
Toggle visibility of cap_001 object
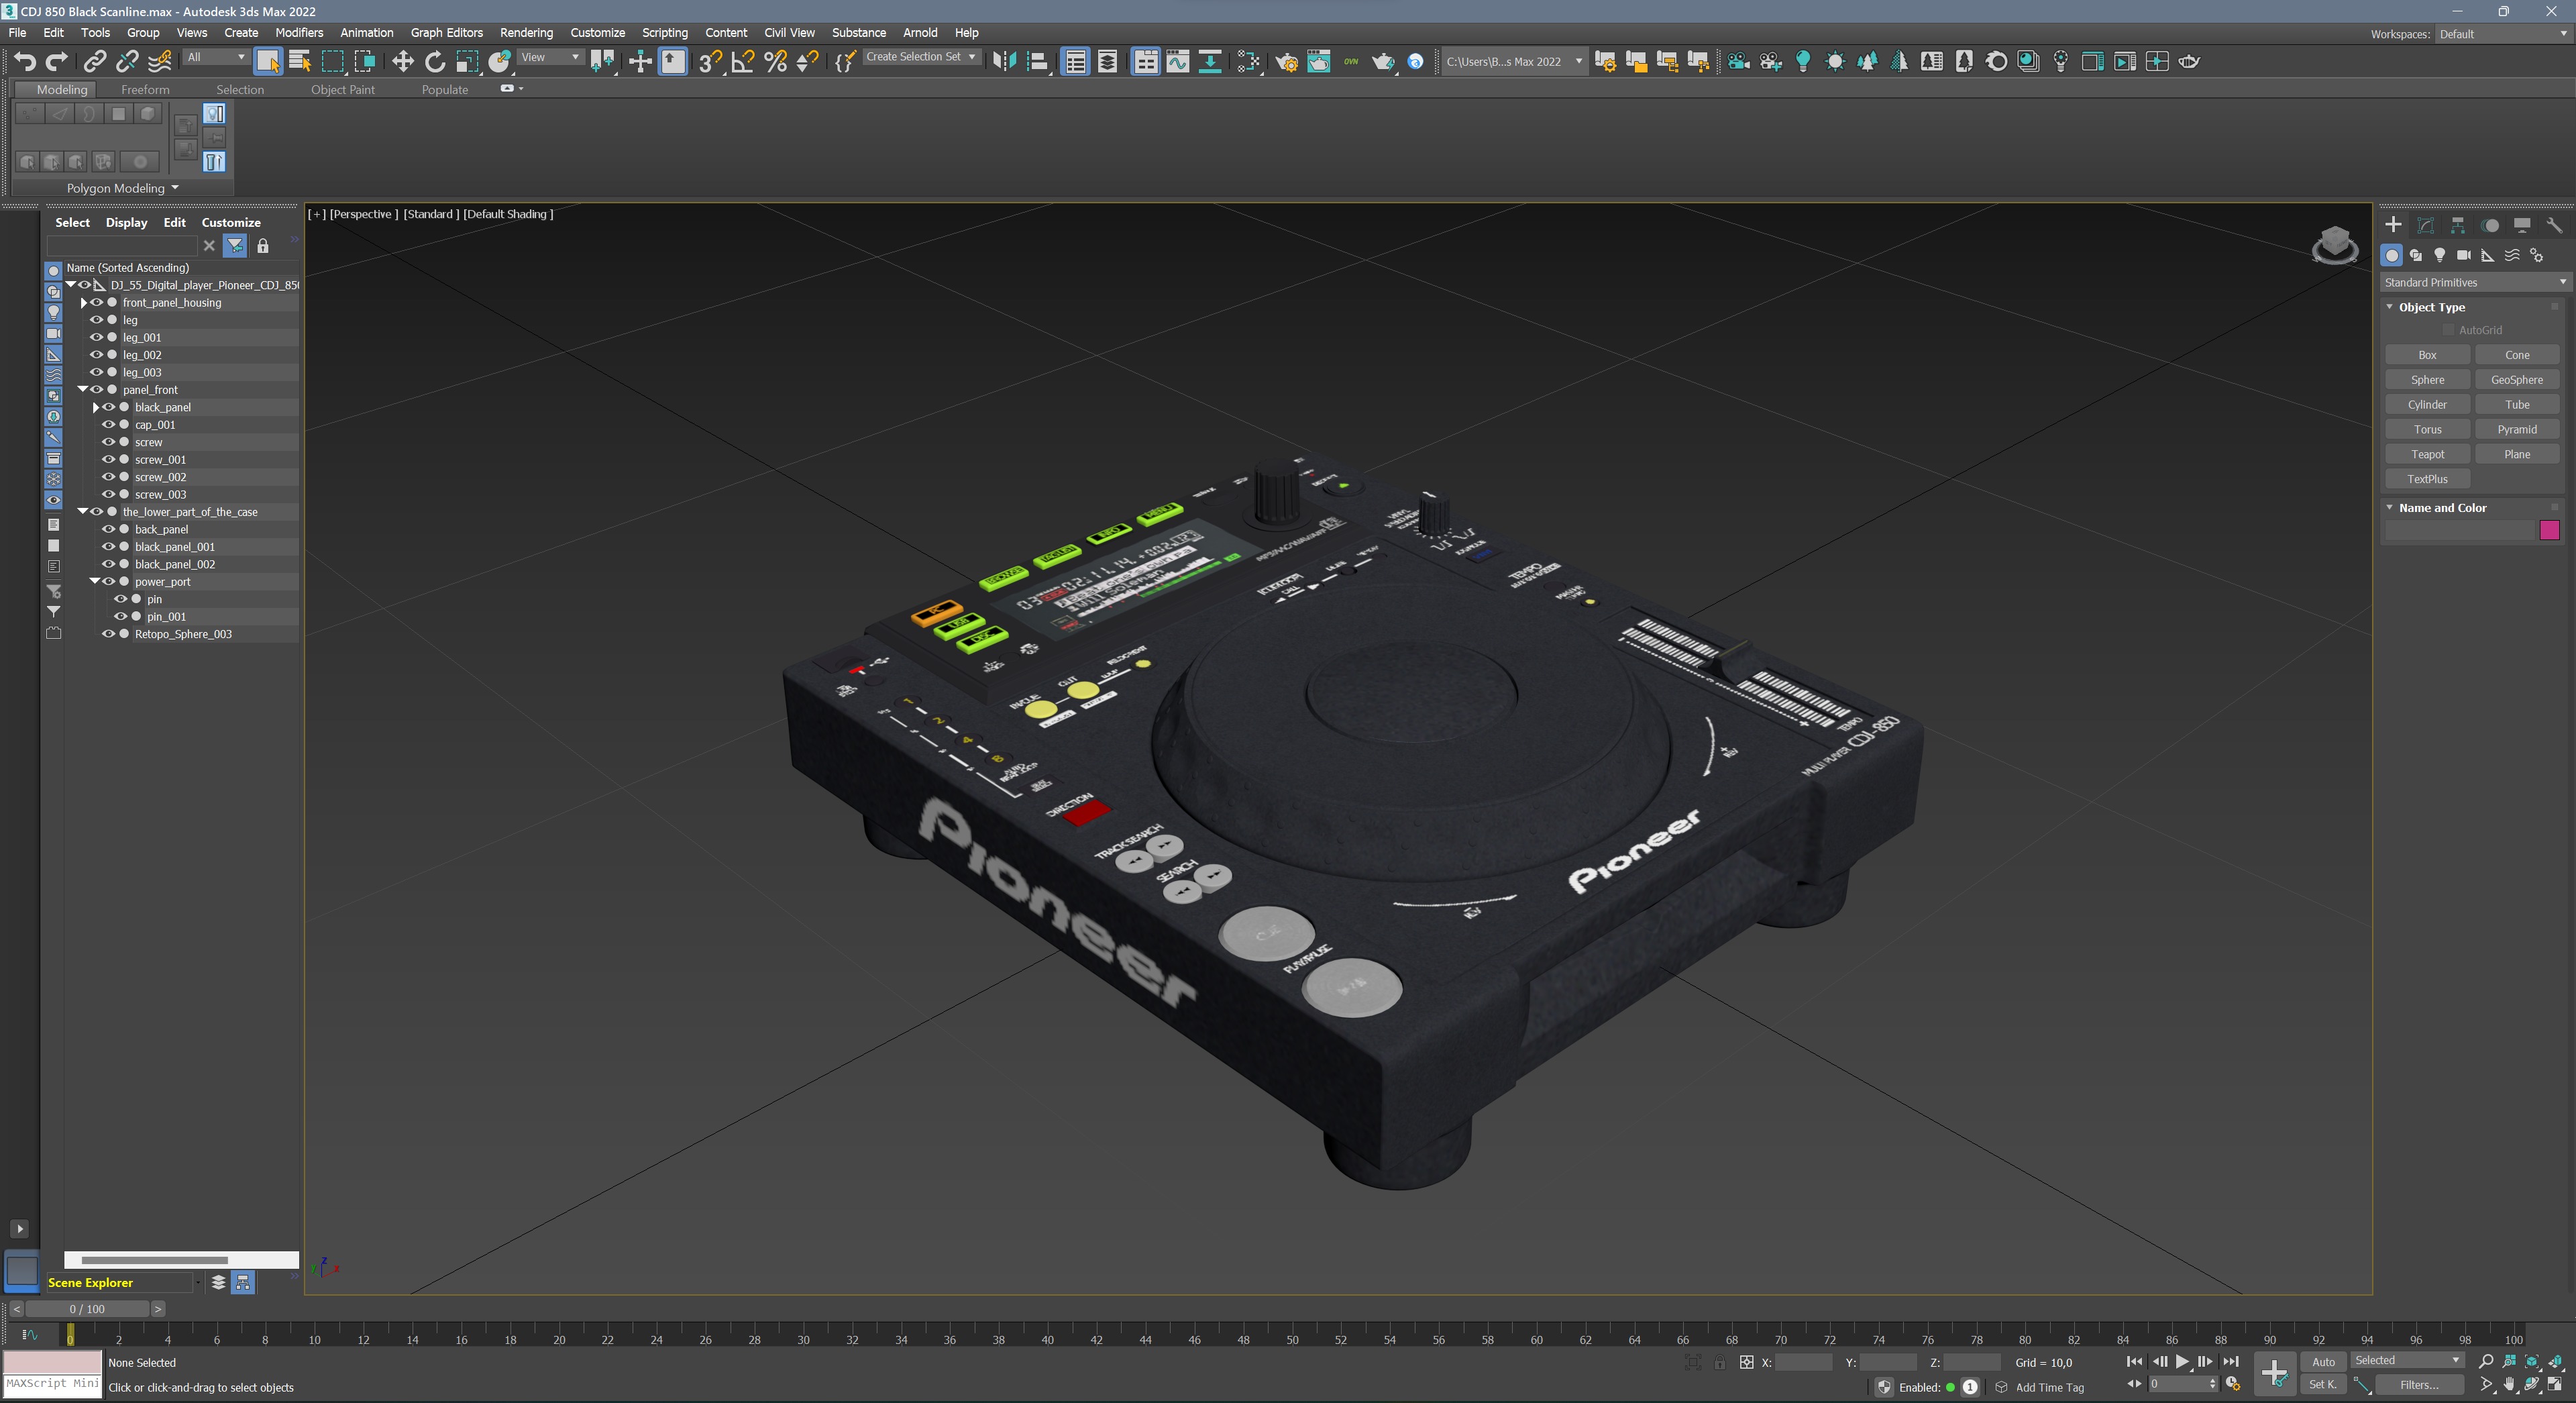pyautogui.click(x=108, y=425)
